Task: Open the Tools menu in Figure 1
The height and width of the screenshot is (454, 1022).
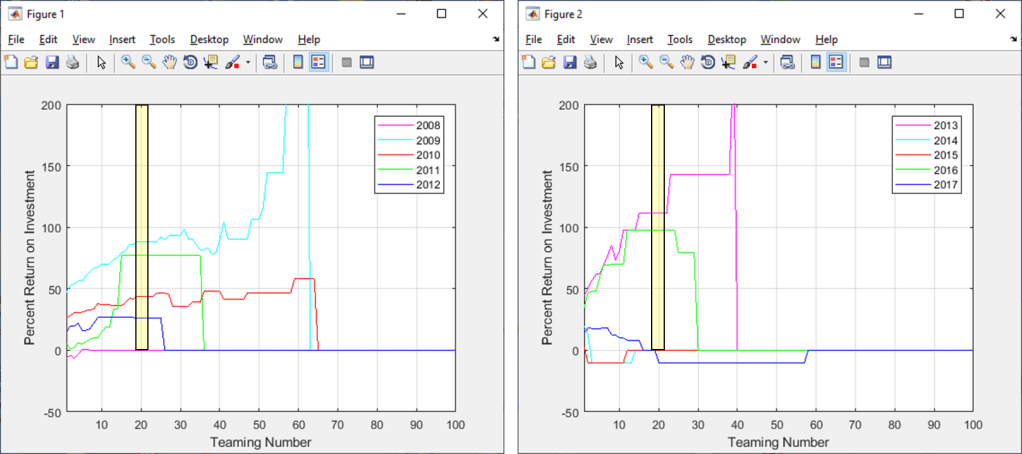Action: click(x=162, y=40)
